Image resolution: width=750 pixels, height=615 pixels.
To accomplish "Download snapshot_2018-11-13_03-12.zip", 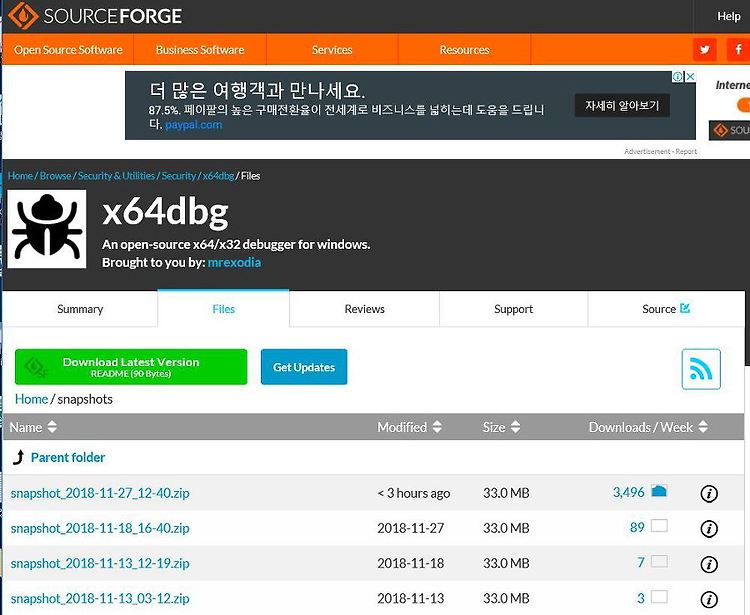I will [x=100, y=599].
